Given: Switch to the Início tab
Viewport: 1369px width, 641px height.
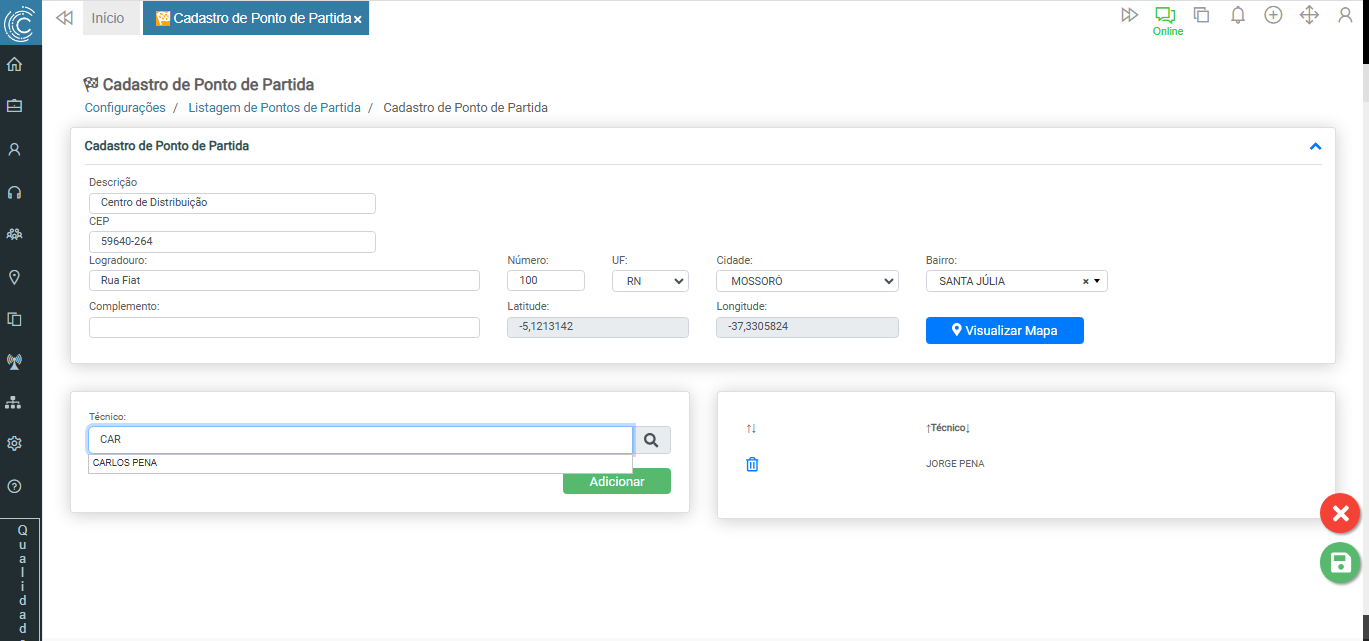Looking at the screenshot, I should (108, 18).
